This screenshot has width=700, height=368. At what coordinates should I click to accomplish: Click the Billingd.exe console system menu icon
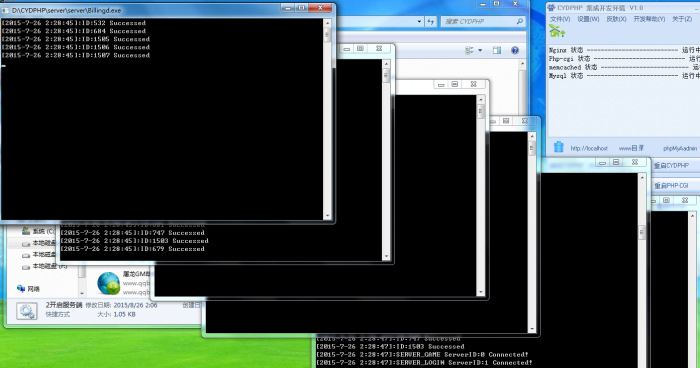click(5, 10)
